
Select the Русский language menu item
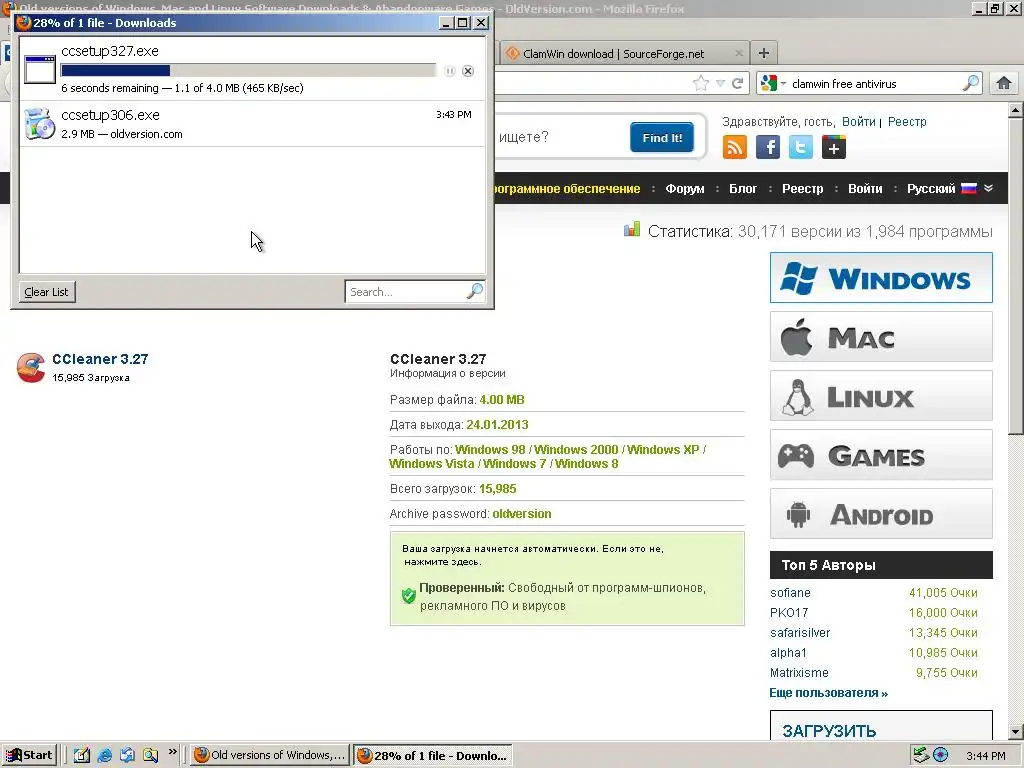(931, 188)
